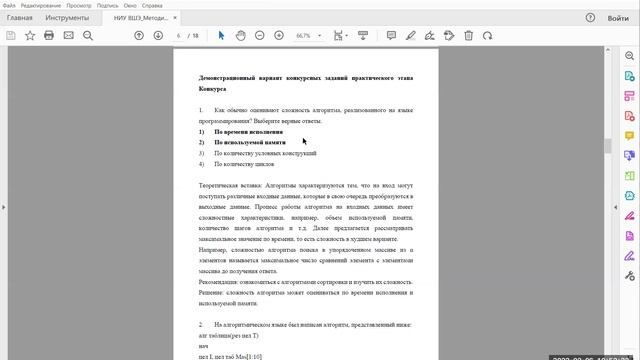Zoom out with minus icon
This screenshot has height=360, width=640.
point(260,36)
